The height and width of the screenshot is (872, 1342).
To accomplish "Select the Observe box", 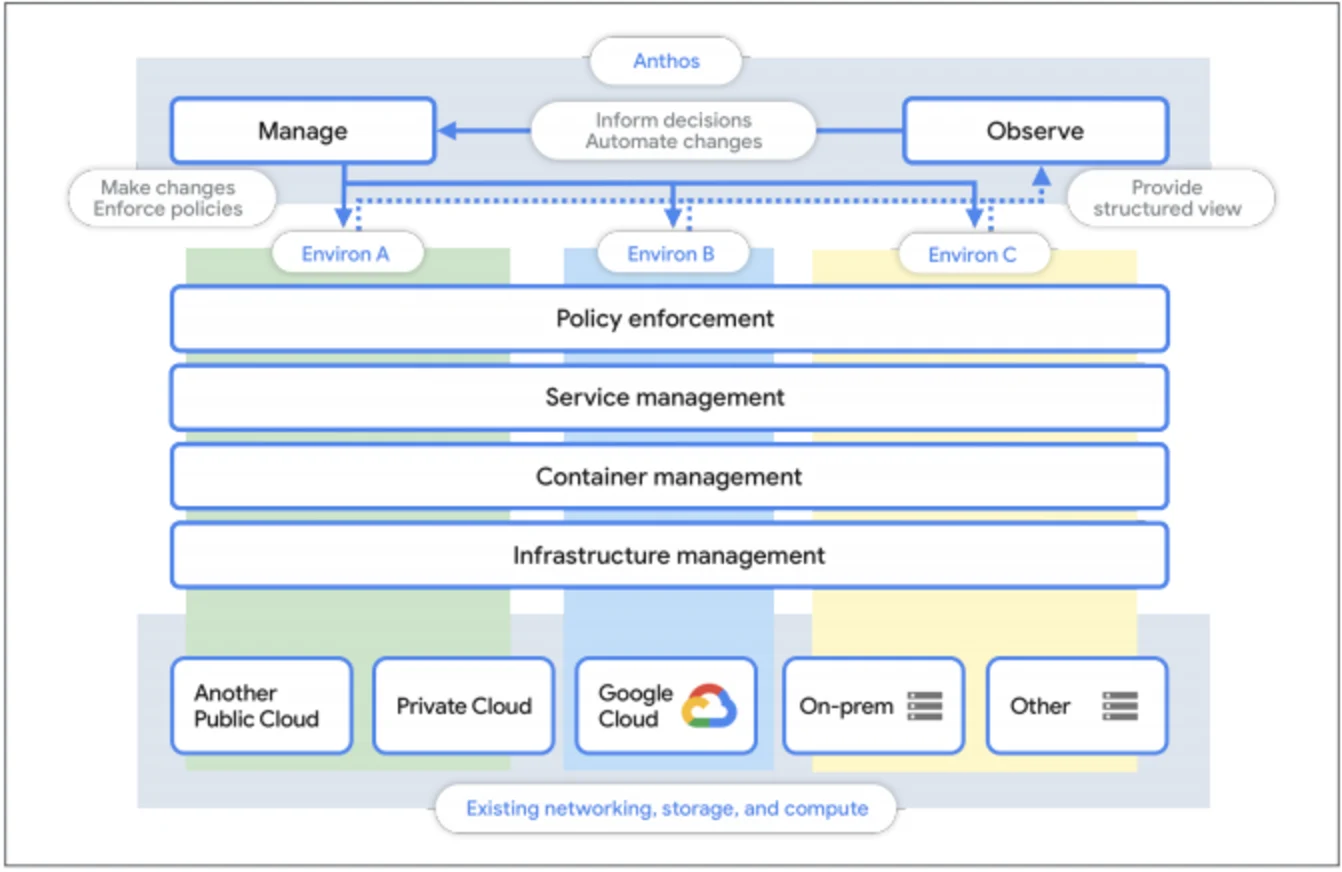I will [x=1035, y=130].
